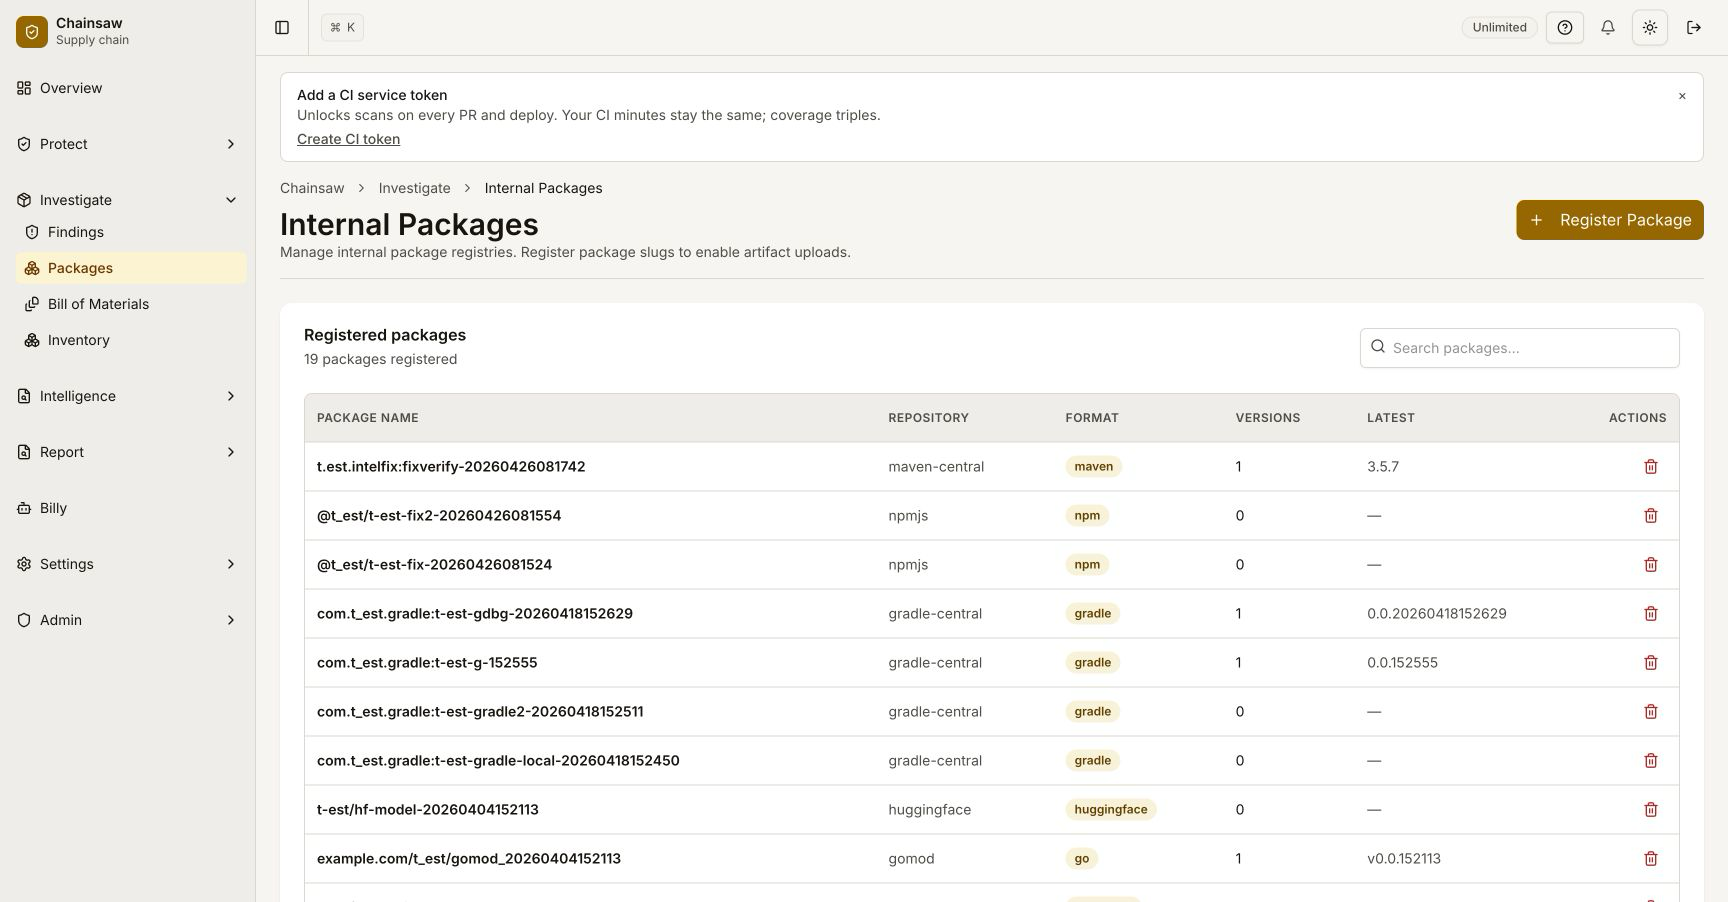1728x902 pixels.
Task: Dismiss the CI service token banner
Action: click(x=1682, y=96)
